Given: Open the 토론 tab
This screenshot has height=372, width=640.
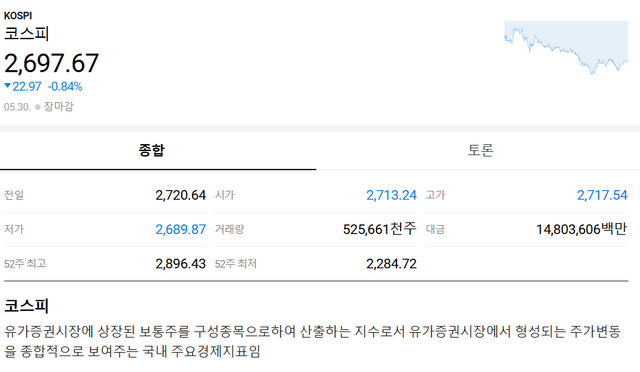Looking at the screenshot, I should [480, 150].
